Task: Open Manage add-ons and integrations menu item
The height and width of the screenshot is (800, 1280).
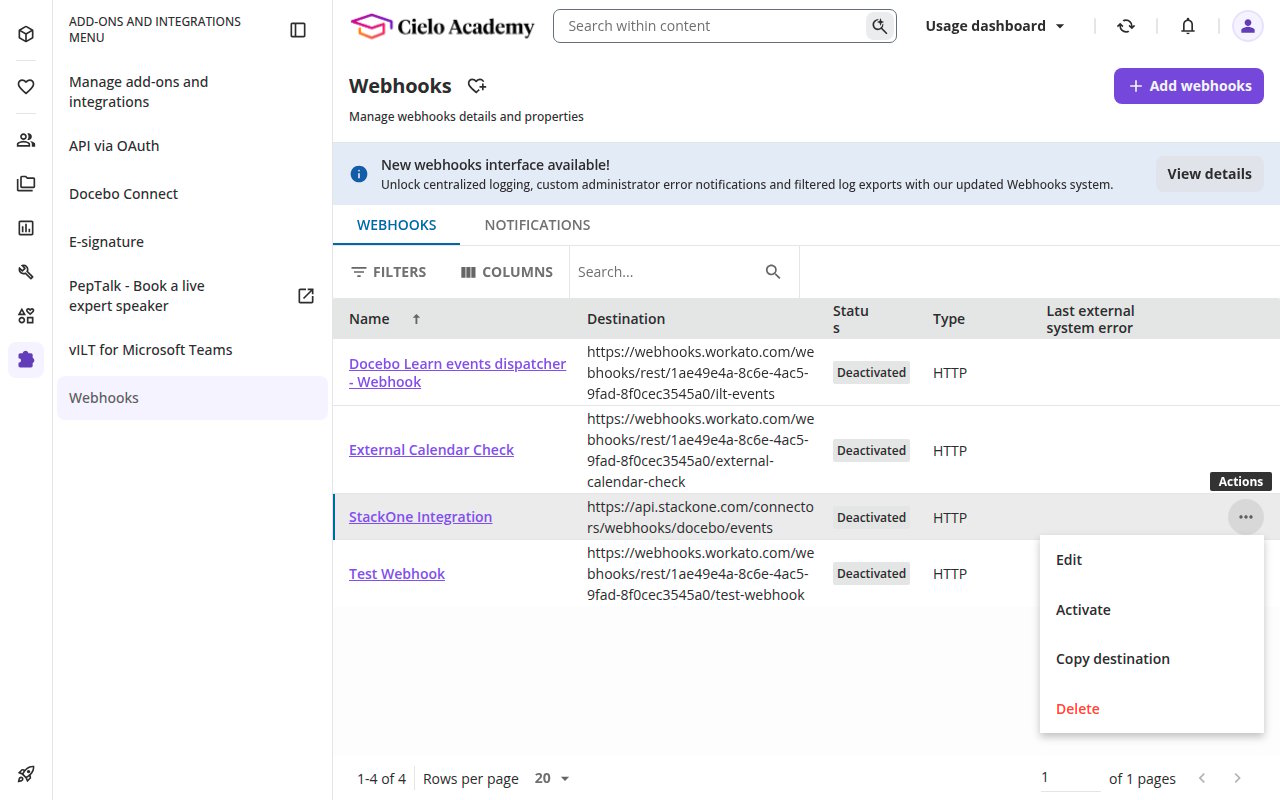Action: (x=192, y=92)
